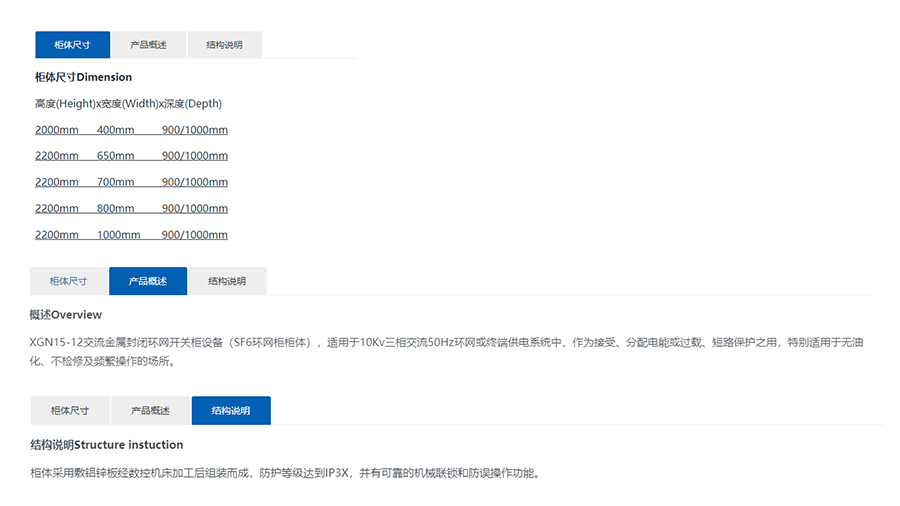This screenshot has width=900, height=506.
Task: Open 结构说明 tab above the 概述Overview section
Action: (x=227, y=282)
